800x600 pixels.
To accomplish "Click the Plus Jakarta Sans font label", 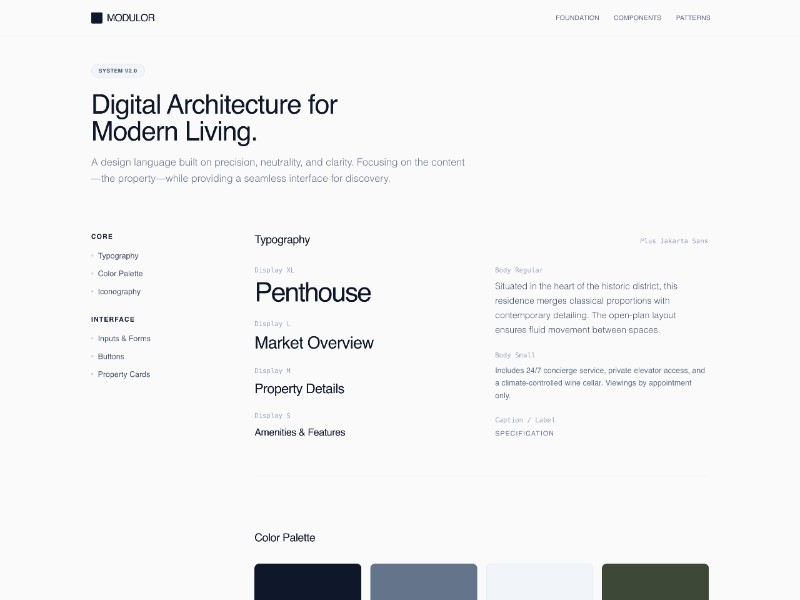I will (x=673, y=241).
